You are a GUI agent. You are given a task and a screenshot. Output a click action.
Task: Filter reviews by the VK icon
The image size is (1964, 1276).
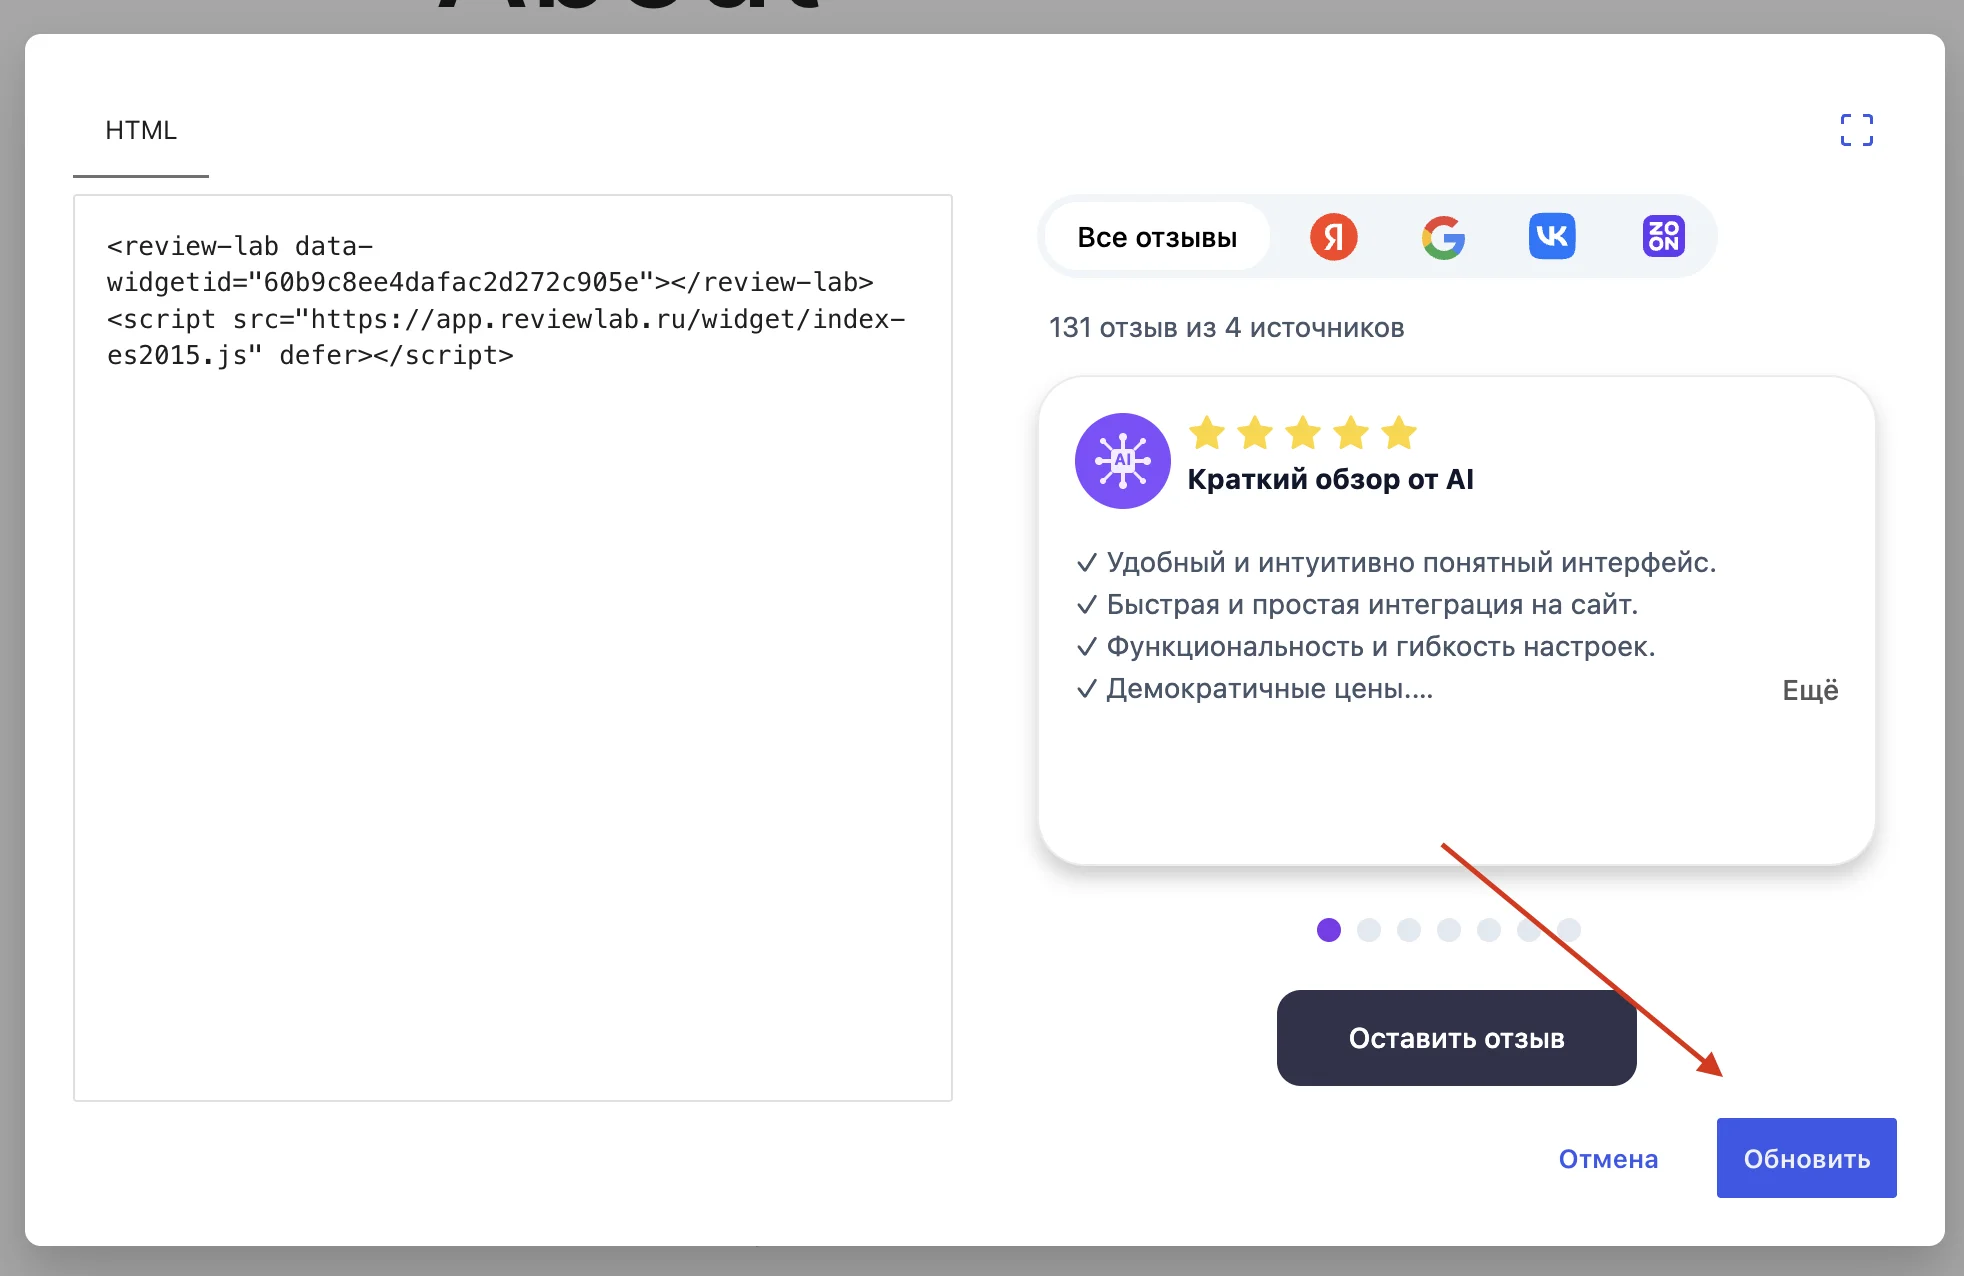pyautogui.click(x=1552, y=237)
